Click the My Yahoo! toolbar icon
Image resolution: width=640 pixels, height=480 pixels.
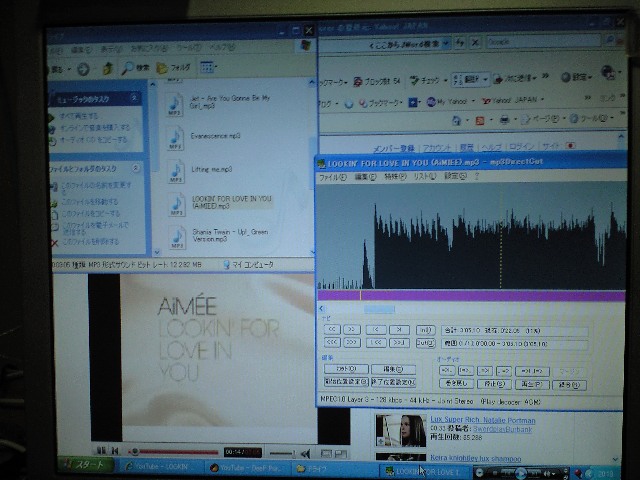431,101
